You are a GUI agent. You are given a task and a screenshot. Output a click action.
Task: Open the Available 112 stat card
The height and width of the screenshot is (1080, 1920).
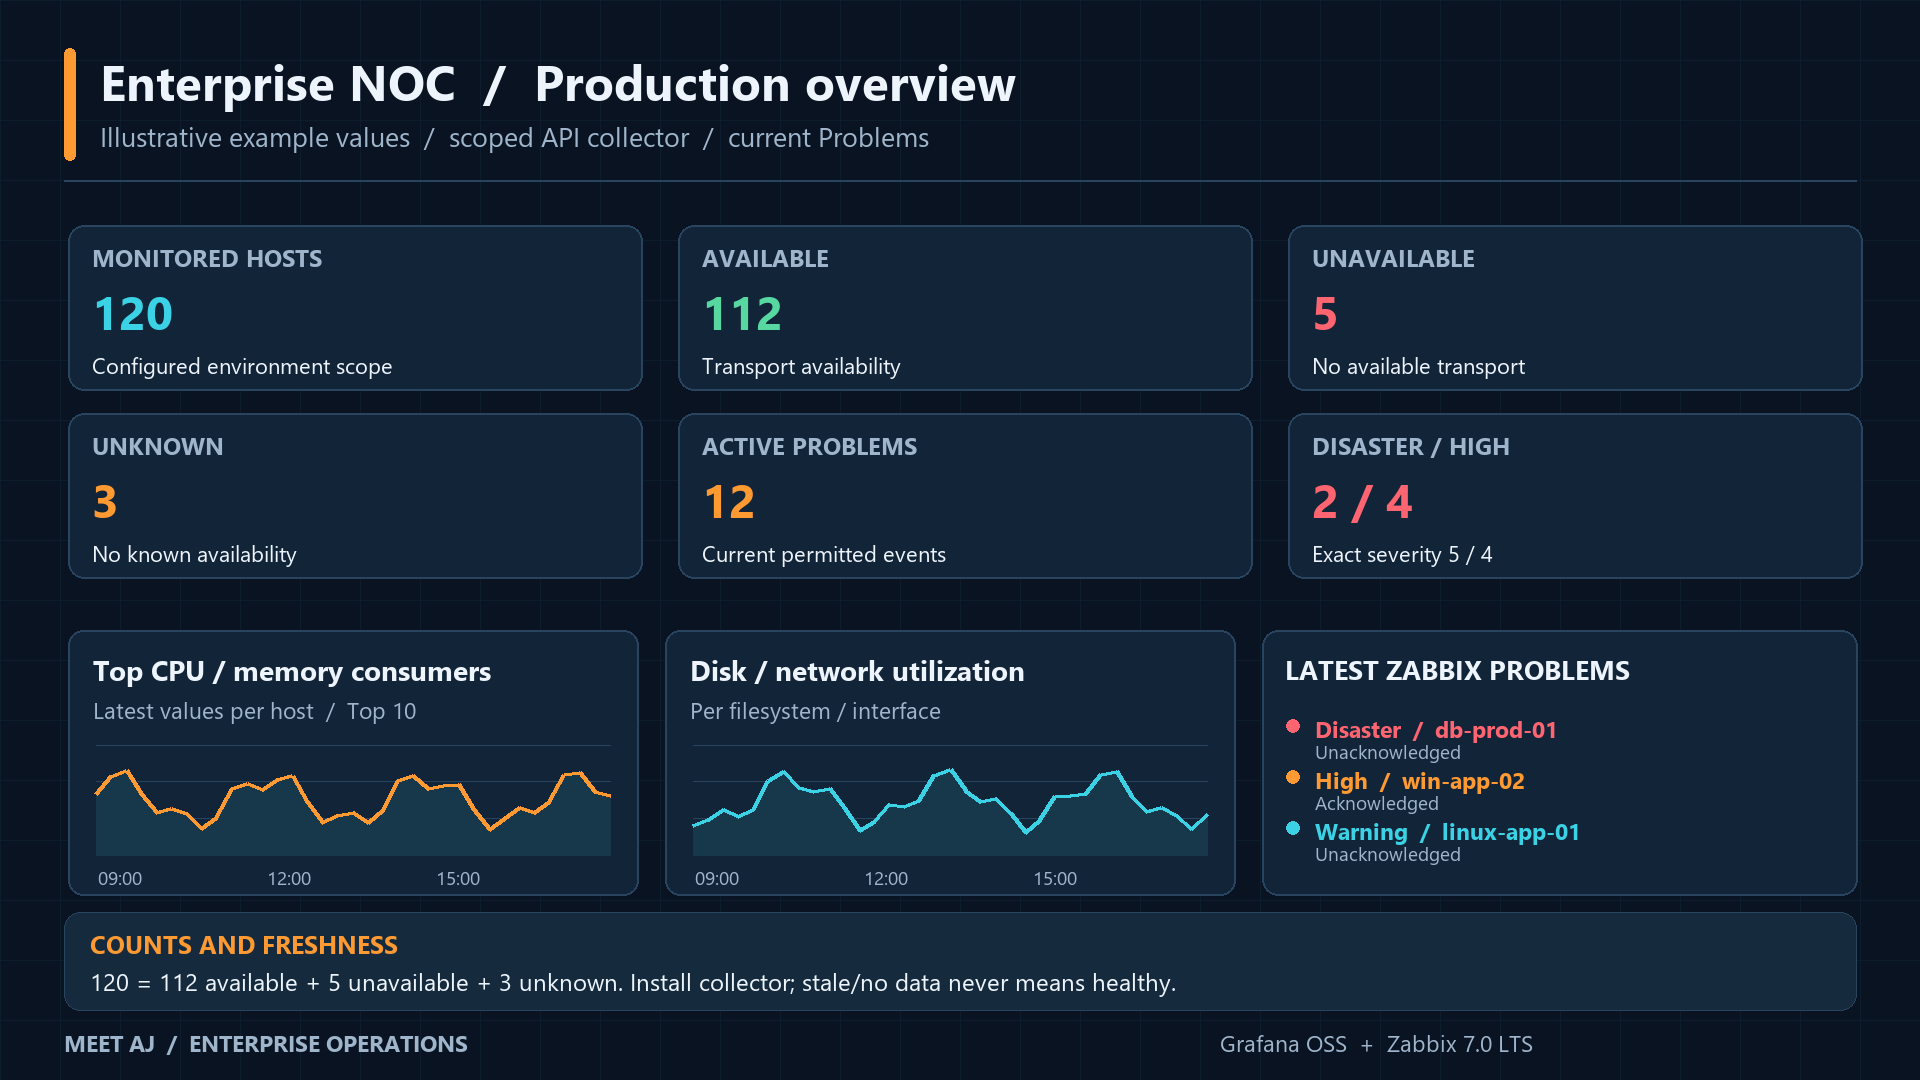pyautogui.click(x=965, y=308)
